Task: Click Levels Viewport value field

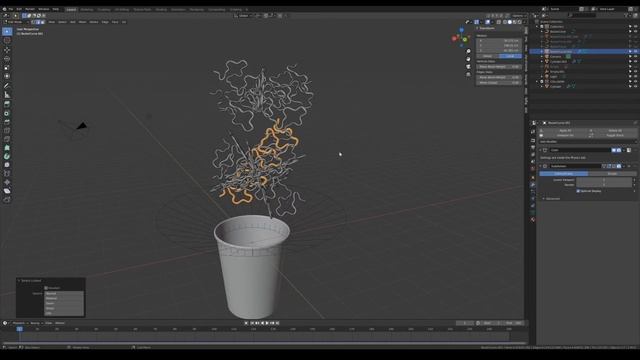Action: [x=604, y=180]
